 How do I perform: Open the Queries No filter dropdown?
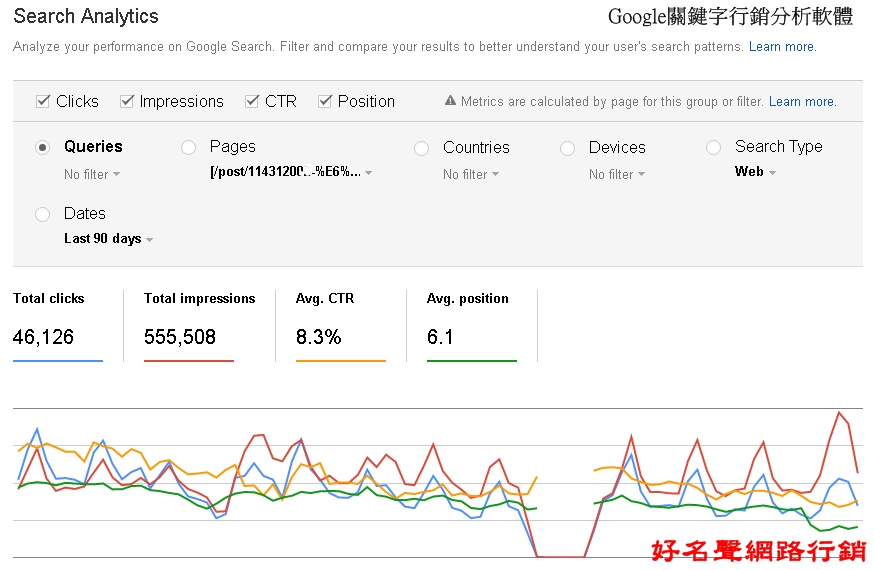92,174
